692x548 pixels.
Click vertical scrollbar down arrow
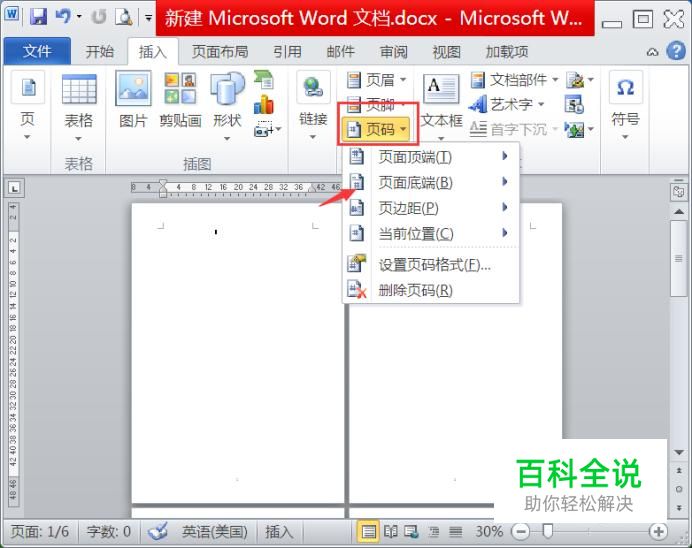click(679, 452)
